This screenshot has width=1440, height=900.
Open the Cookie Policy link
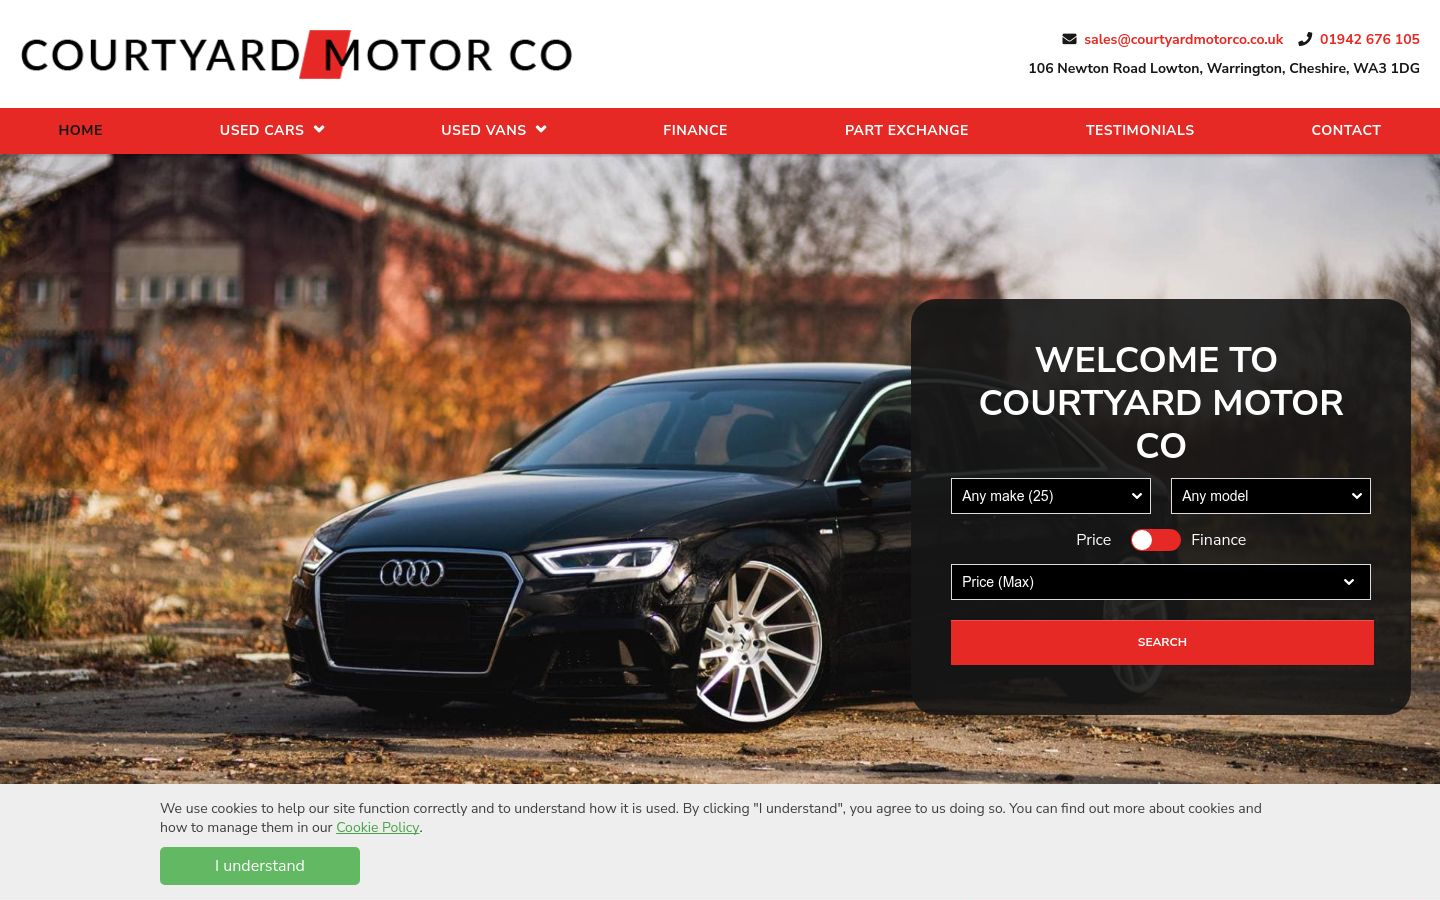[377, 827]
